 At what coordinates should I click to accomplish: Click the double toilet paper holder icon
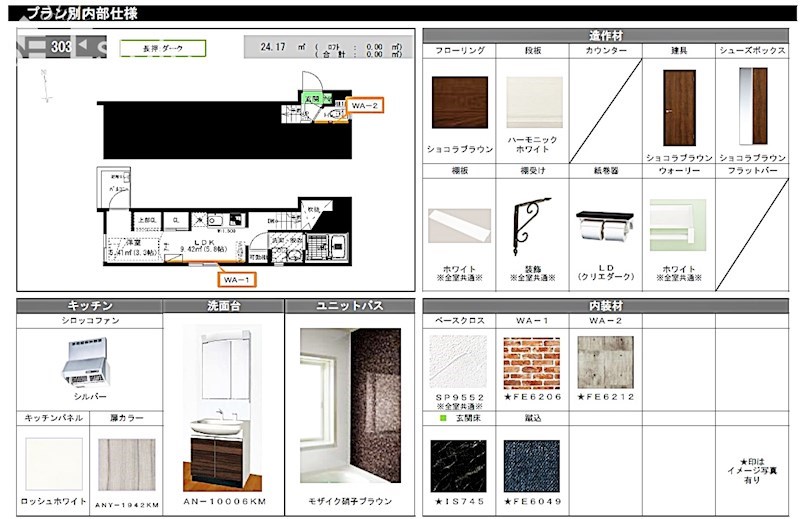click(x=605, y=226)
